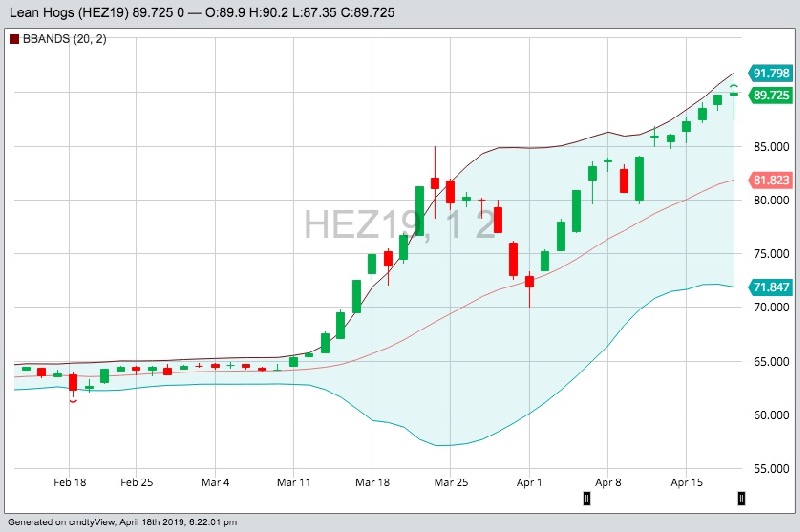Select the middle band value label 81.823
800x532 pixels.
pos(770,180)
